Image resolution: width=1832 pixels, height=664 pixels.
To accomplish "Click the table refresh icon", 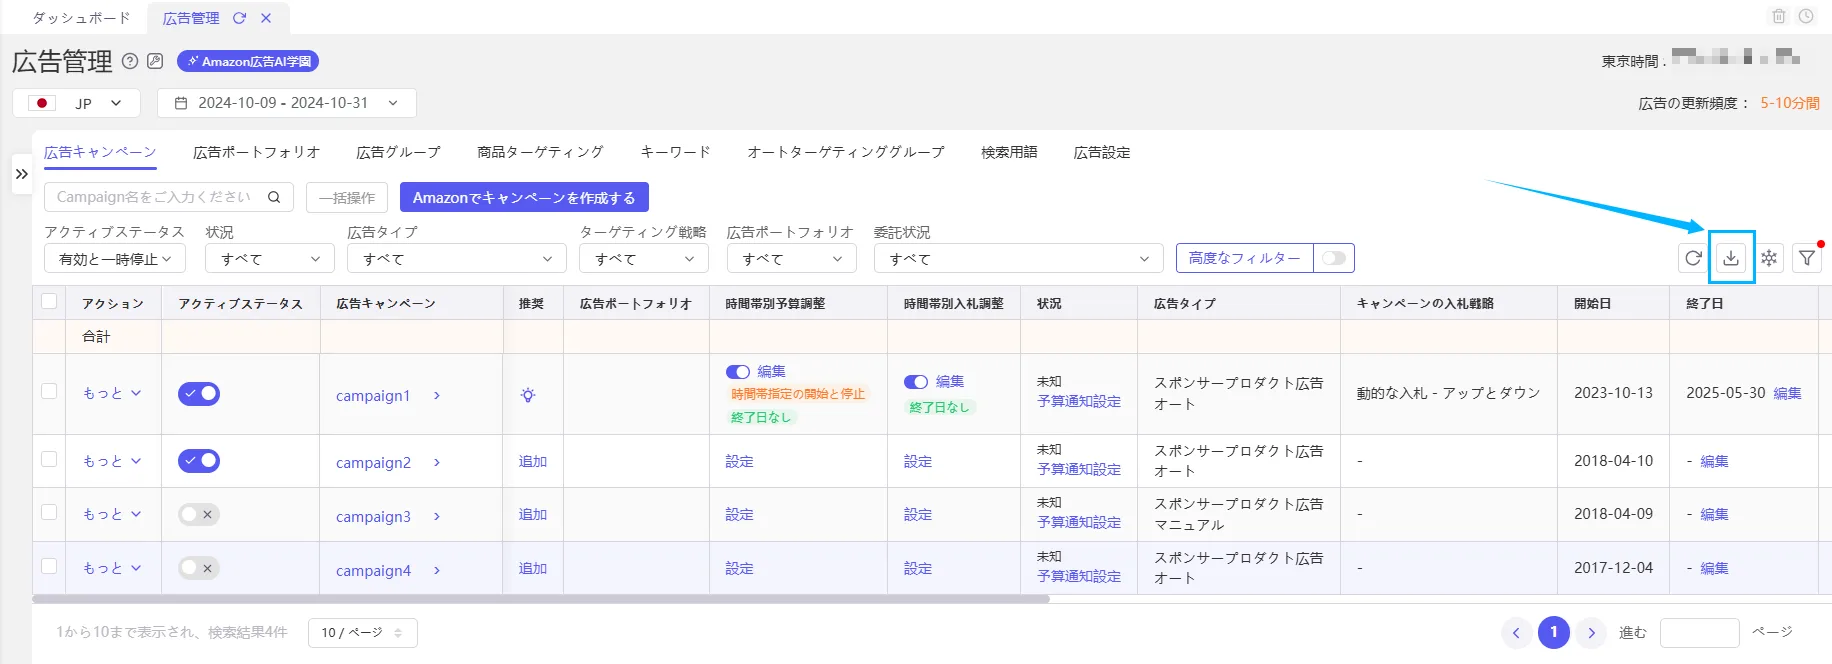I will click(1693, 258).
